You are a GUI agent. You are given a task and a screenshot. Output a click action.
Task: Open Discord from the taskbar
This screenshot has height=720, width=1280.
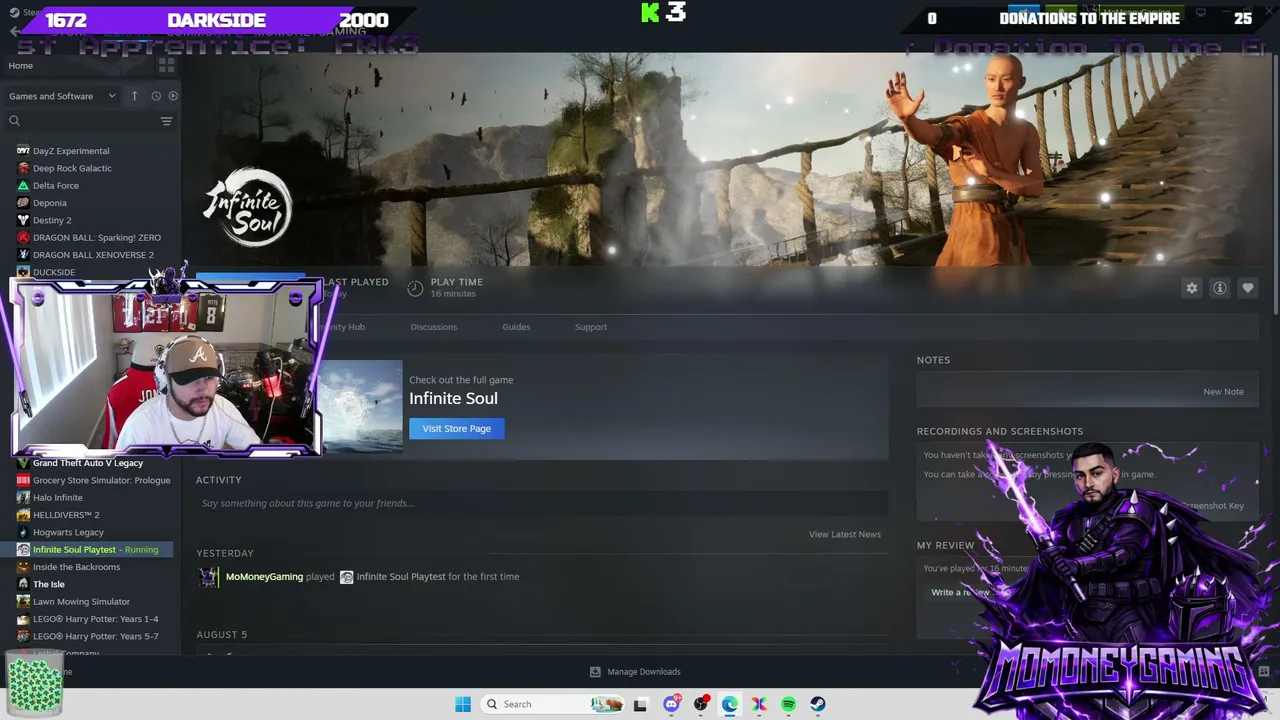[672, 704]
